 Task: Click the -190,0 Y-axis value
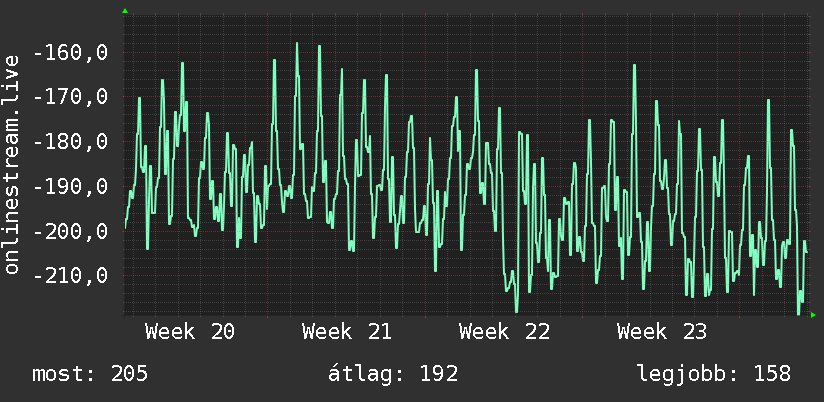pos(71,187)
